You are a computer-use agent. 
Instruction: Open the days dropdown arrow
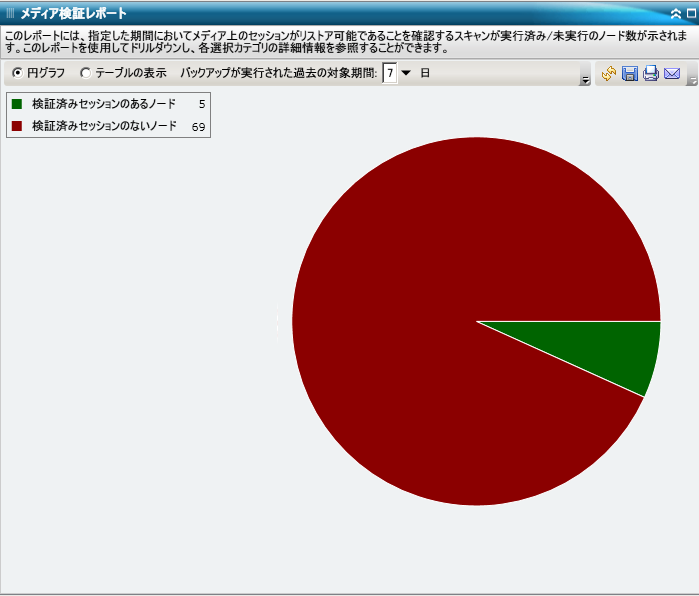[x=406, y=73]
